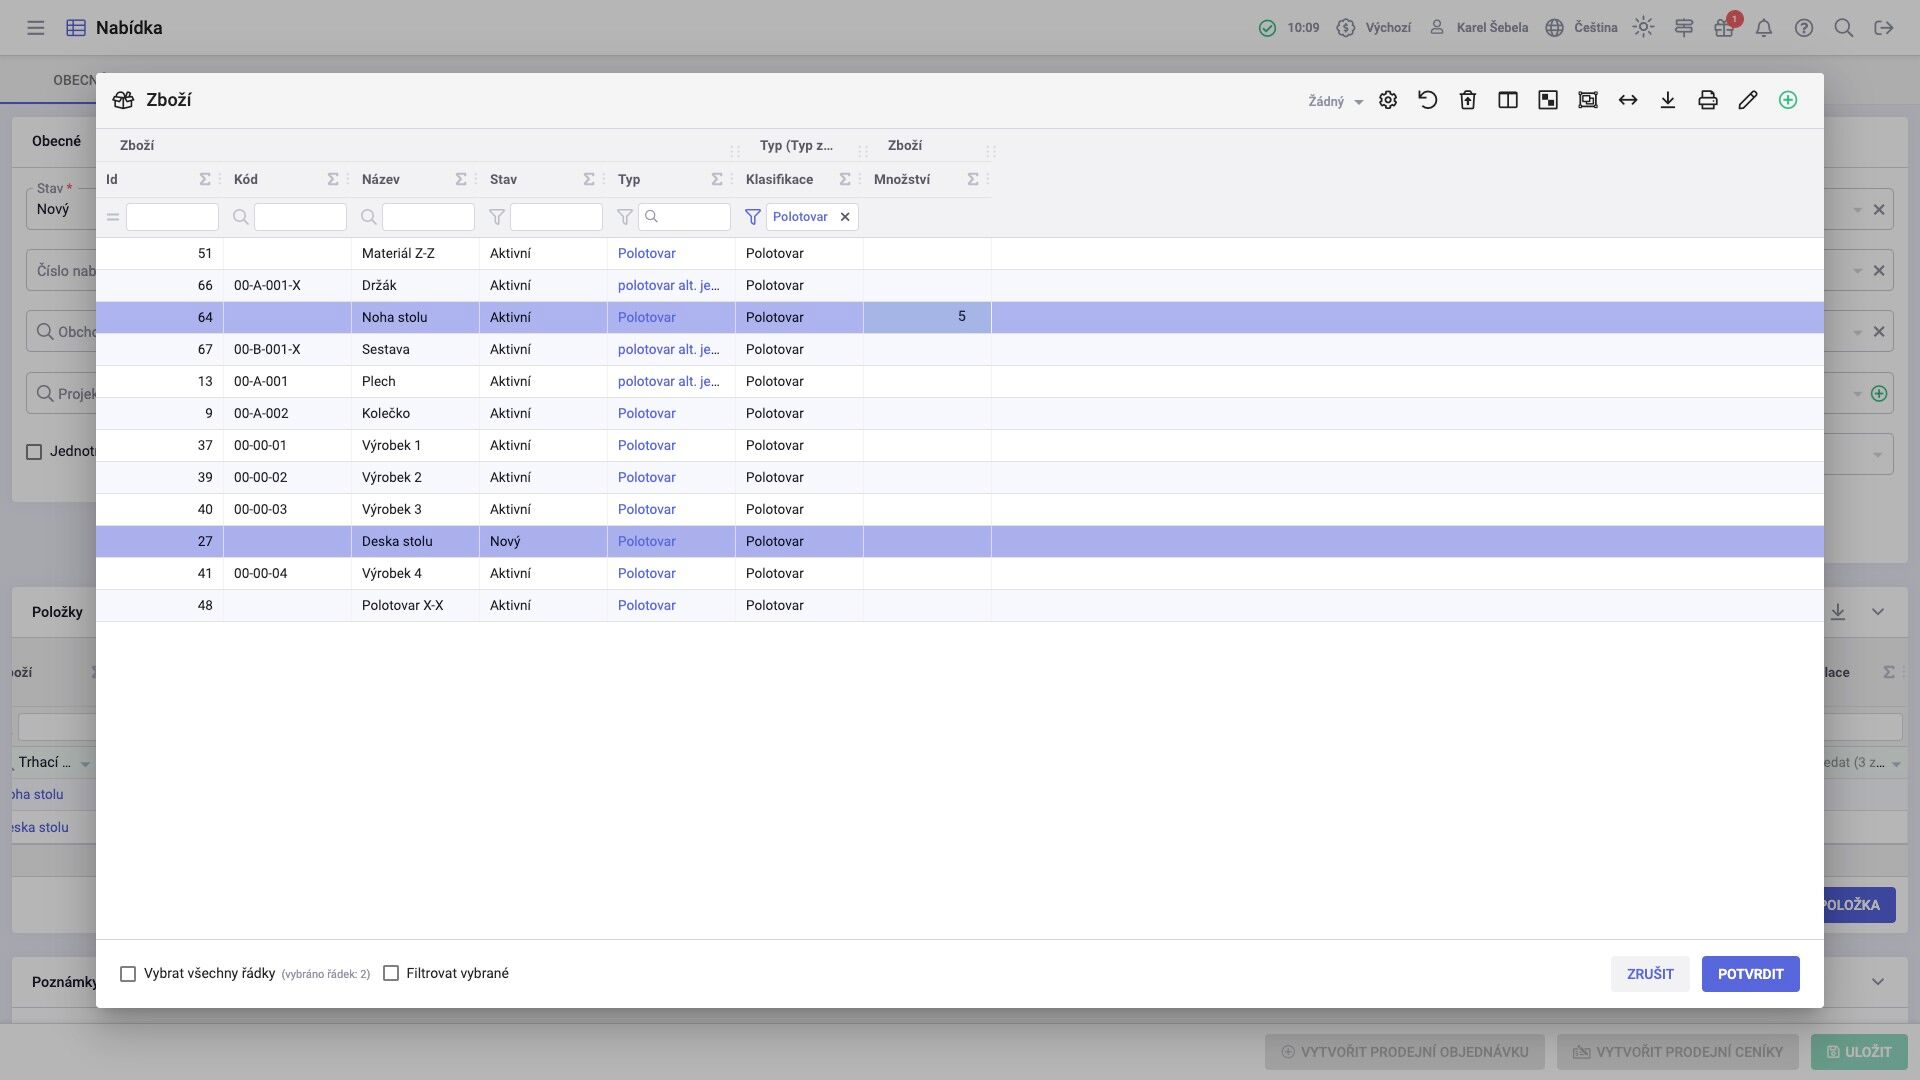The image size is (1920, 1080).
Task: Enable the Filtrovat vybrané checkbox
Action: coord(391,974)
